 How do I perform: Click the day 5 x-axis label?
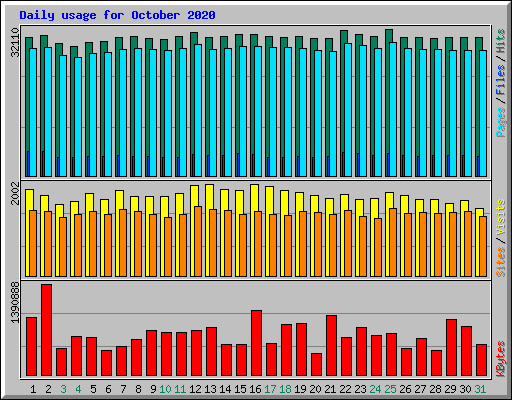click(93, 389)
